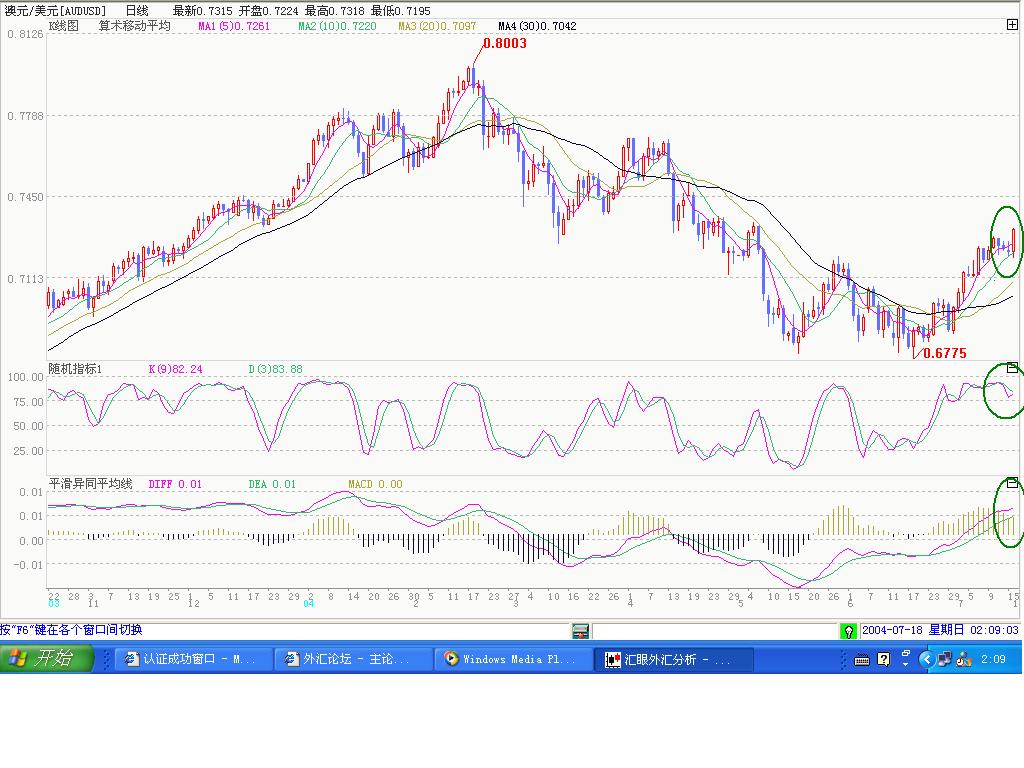Image resolution: width=1024 pixels, height=768 pixels.
Task: Click the language bar keyboard icon
Action: click(862, 660)
